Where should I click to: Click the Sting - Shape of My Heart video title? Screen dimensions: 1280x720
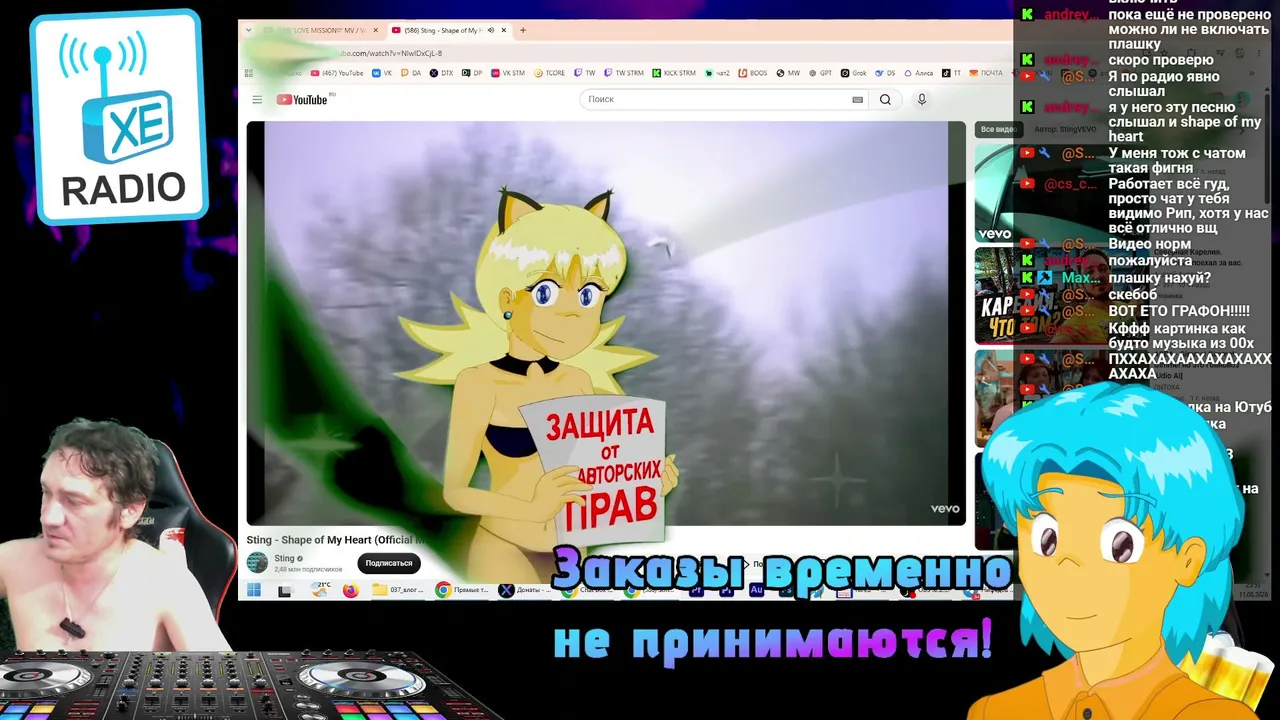(336, 540)
